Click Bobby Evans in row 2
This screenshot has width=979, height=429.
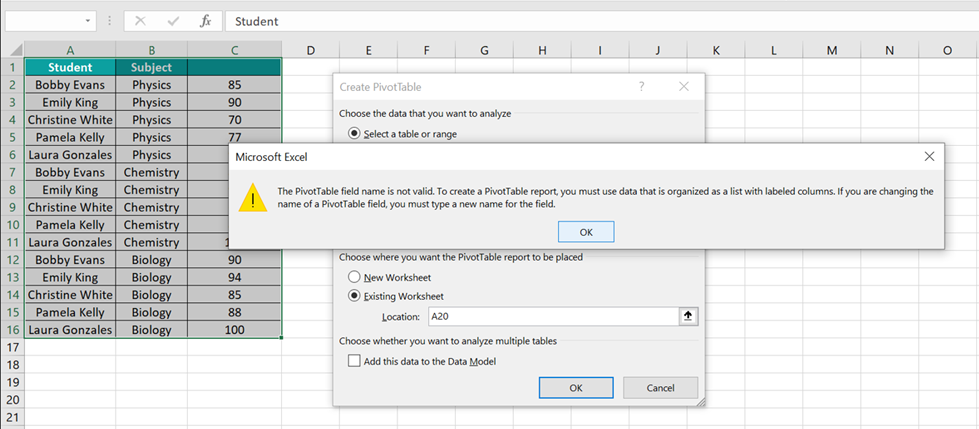(x=70, y=84)
